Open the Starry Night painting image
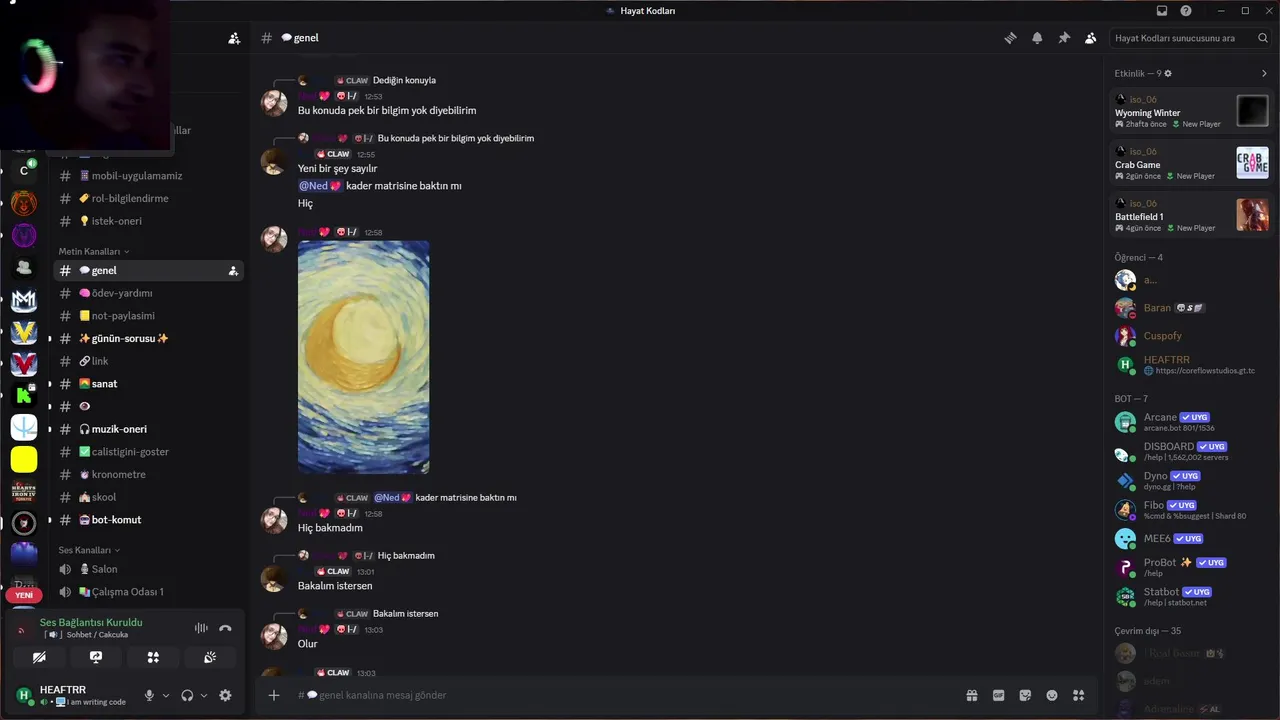This screenshot has width=1280, height=720. [x=364, y=357]
